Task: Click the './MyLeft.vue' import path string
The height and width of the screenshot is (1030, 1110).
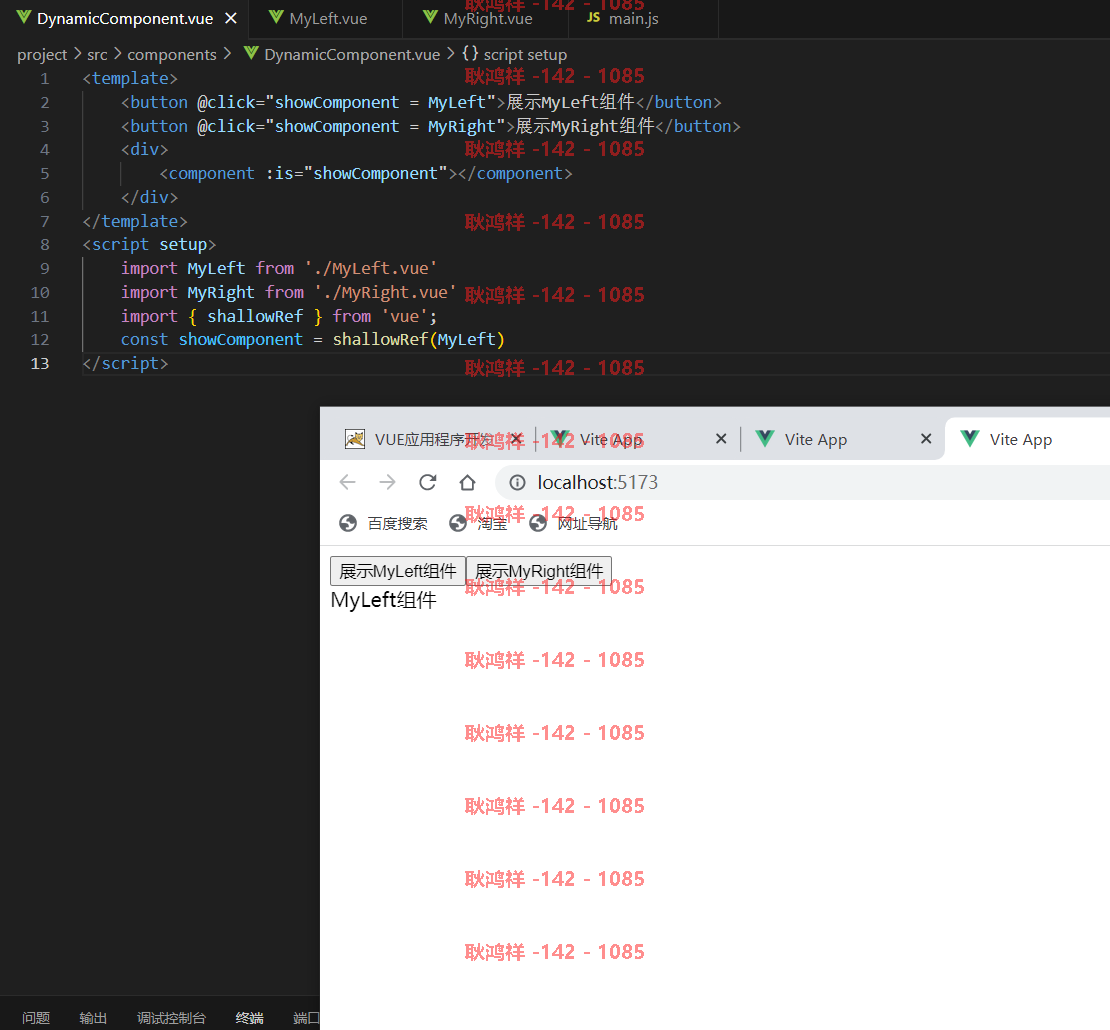Action: (371, 268)
